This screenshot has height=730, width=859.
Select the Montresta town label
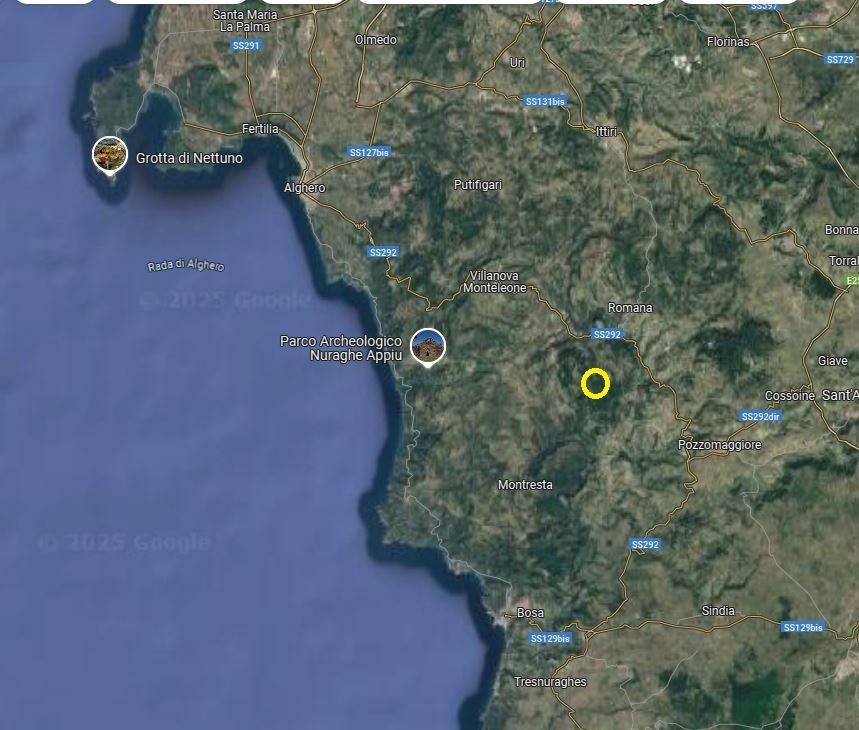click(525, 485)
